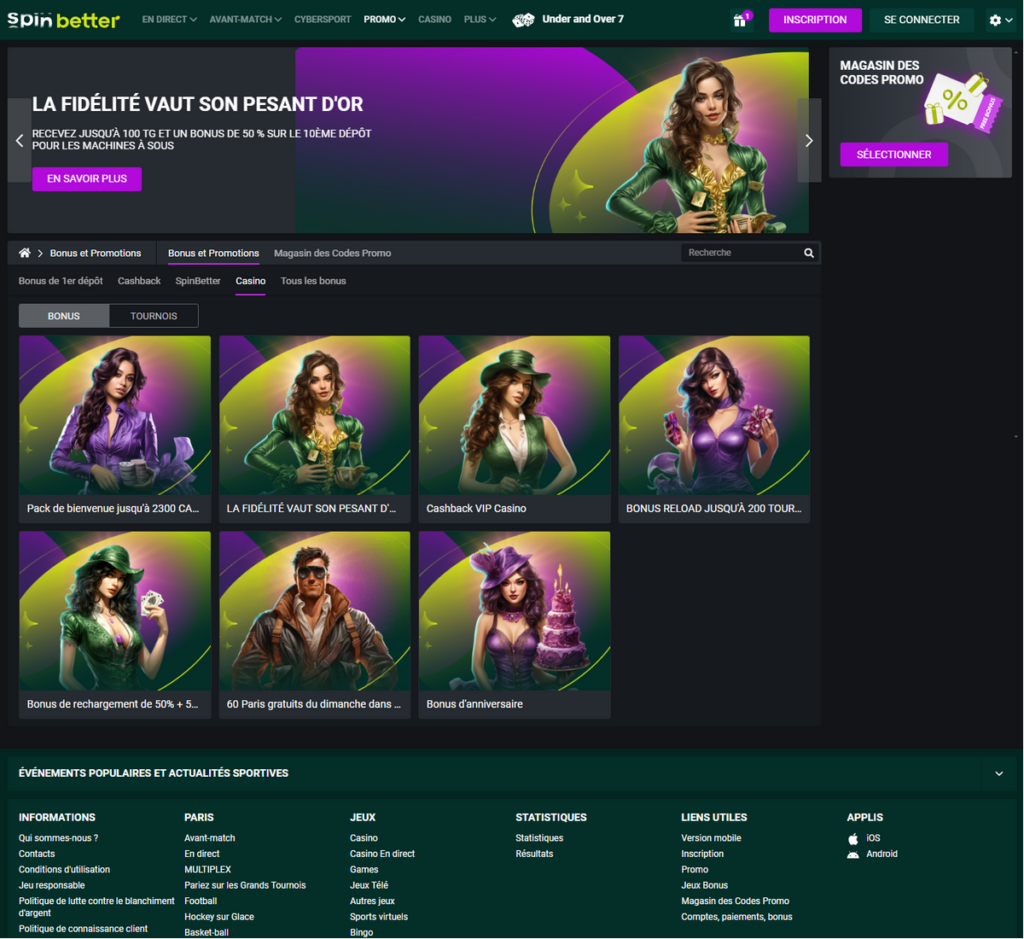The height and width of the screenshot is (939, 1024).
Task: Open footer Magasin des Codes Promo link
Action: tap(735, 900)
